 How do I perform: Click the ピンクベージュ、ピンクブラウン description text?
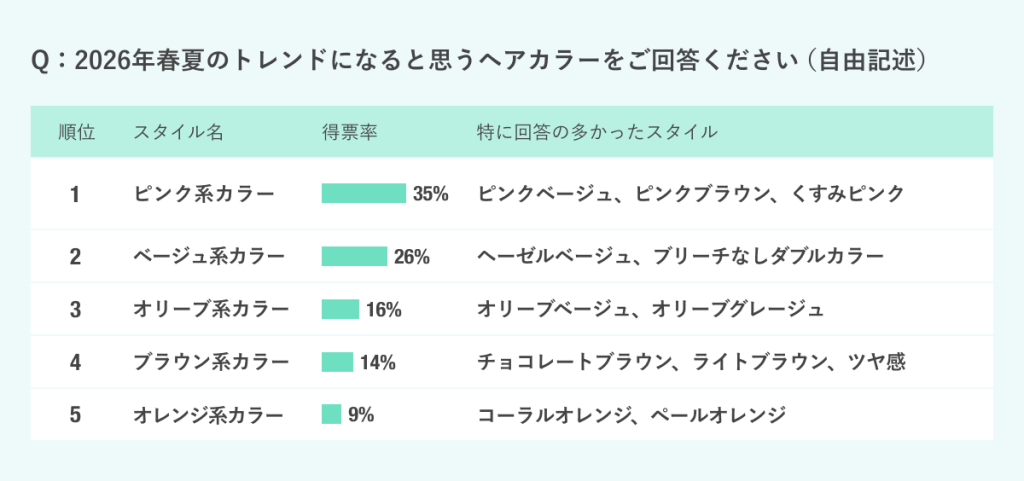[691, 194]
